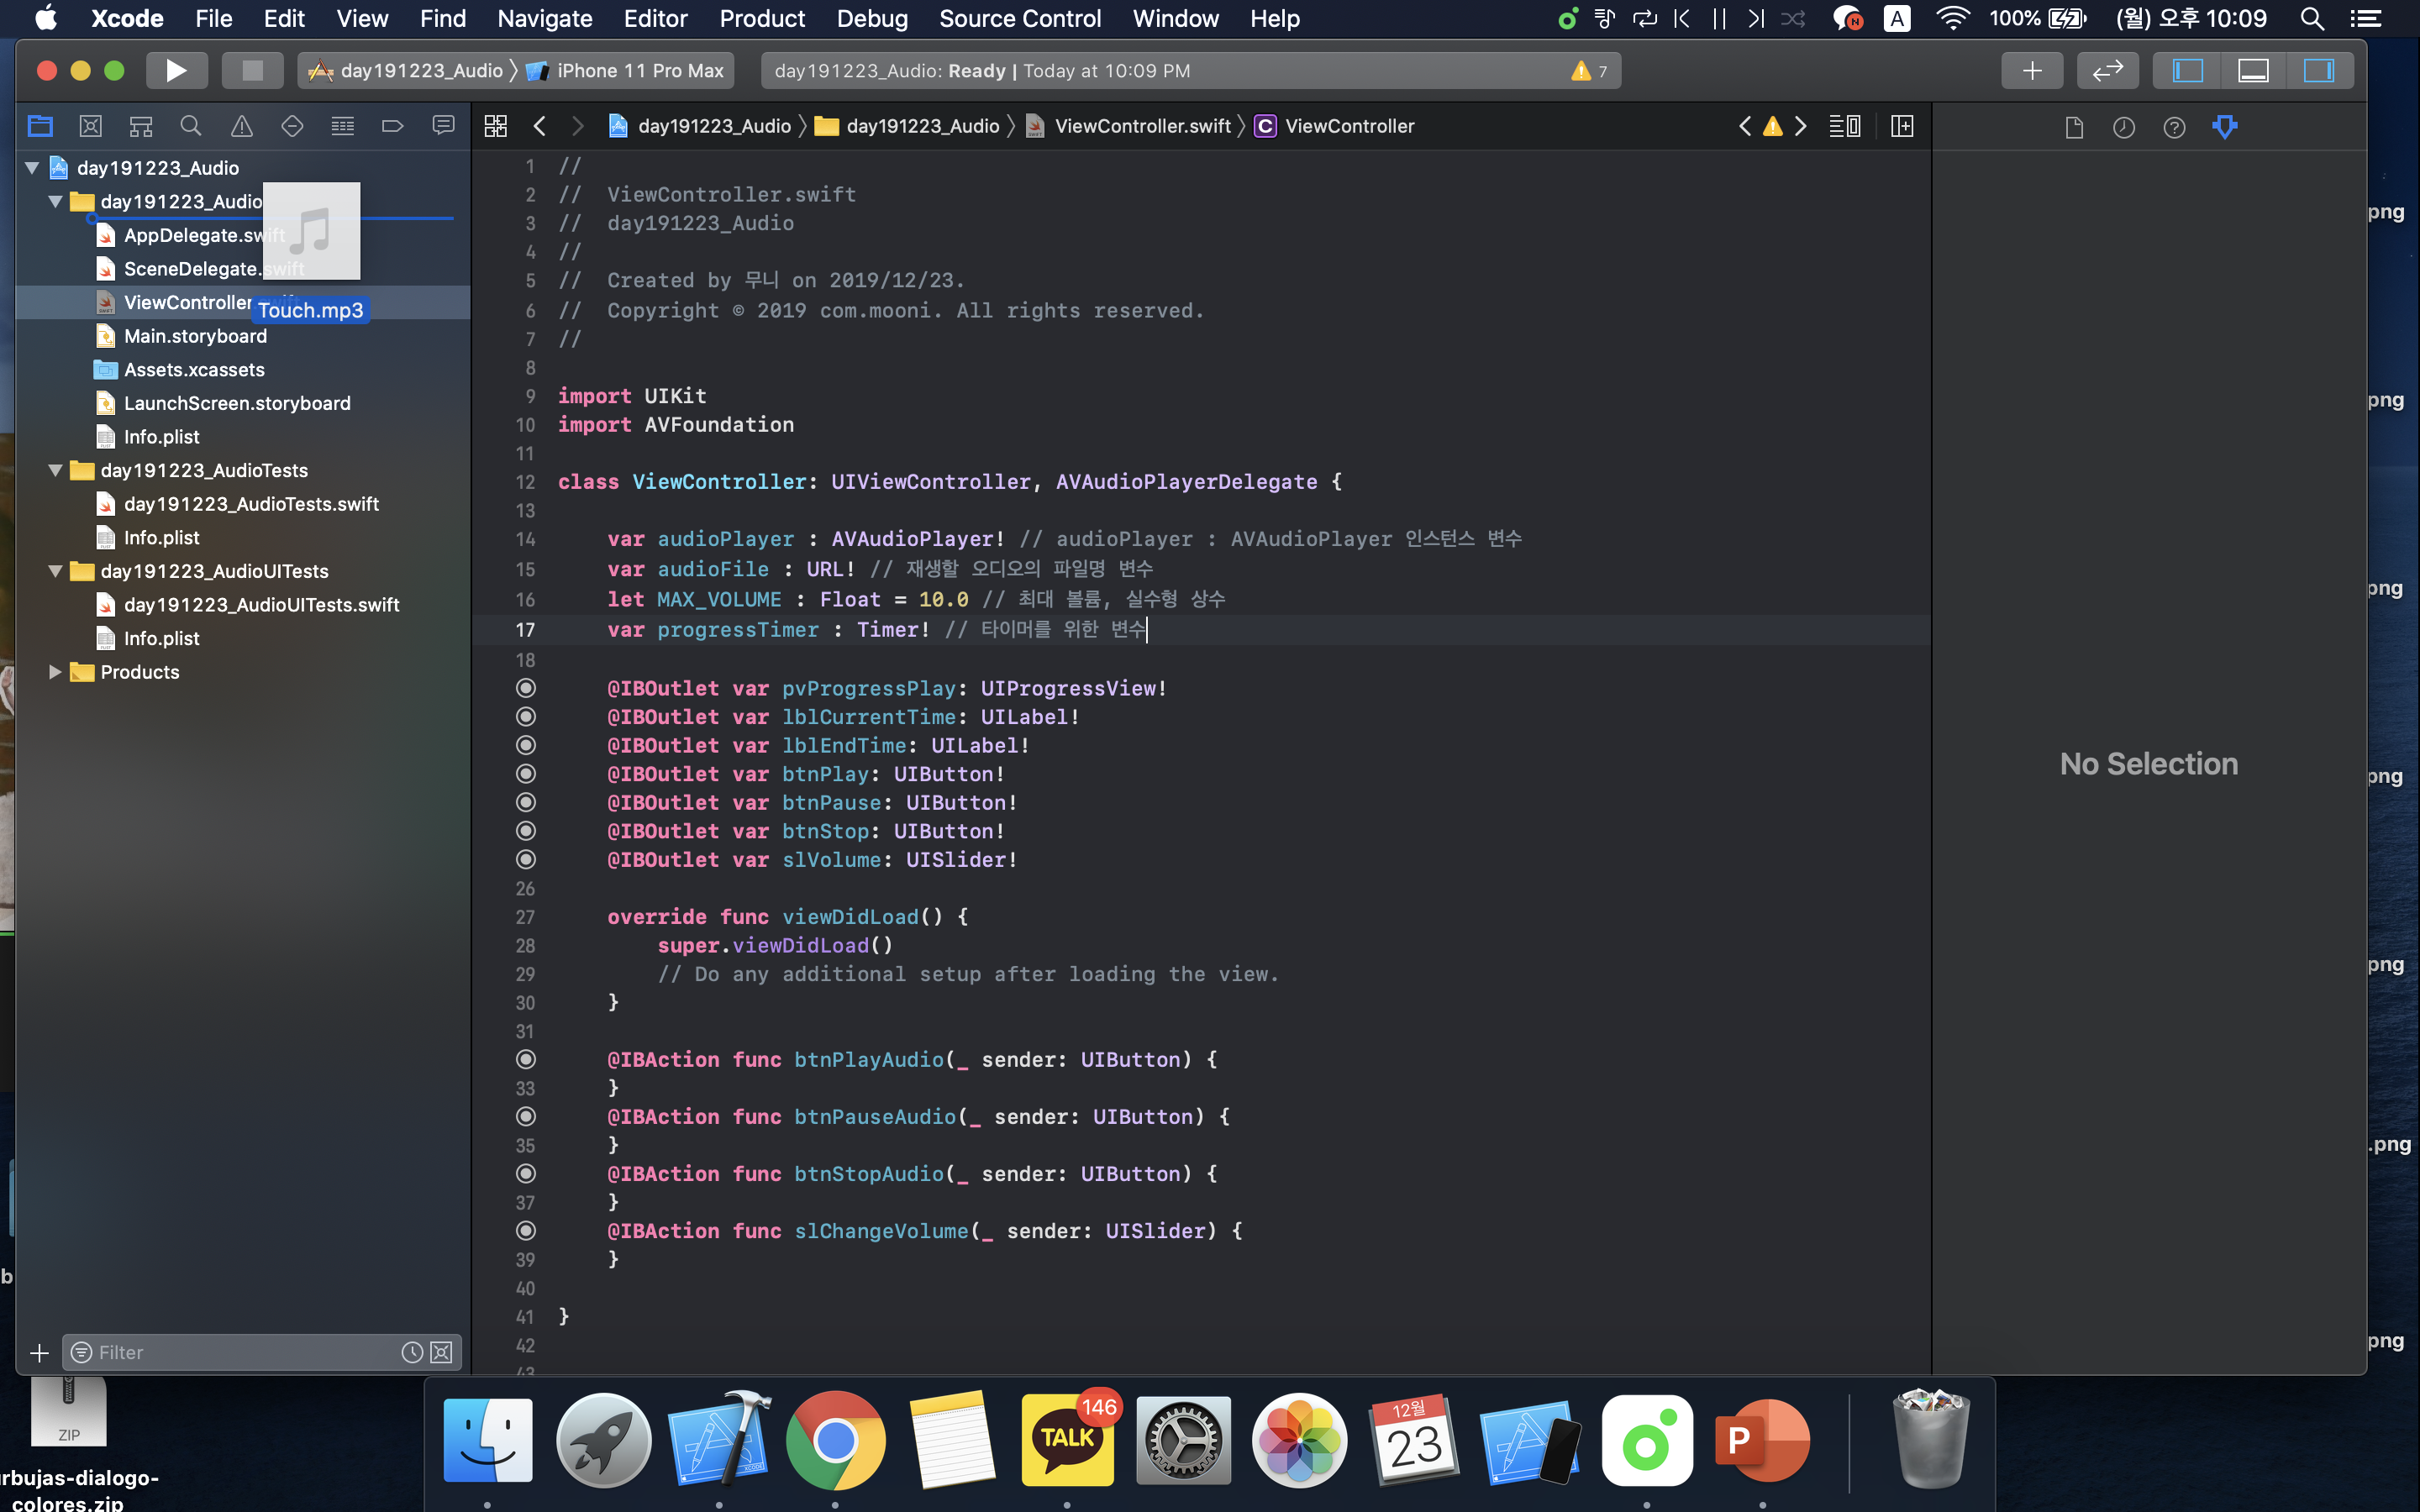Show the Quick Help inspector
The height and width of the screenshot is (1512, 2420).
click(x=2174, y=127)
